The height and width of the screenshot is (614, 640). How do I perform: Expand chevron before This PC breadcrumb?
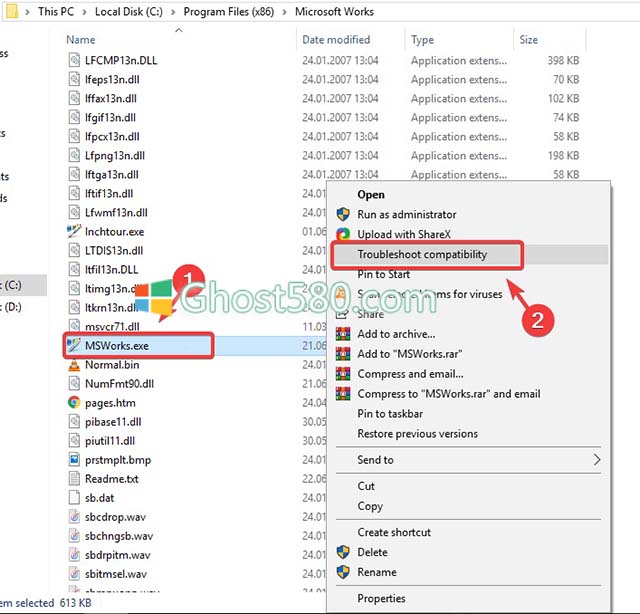[27, 12]
